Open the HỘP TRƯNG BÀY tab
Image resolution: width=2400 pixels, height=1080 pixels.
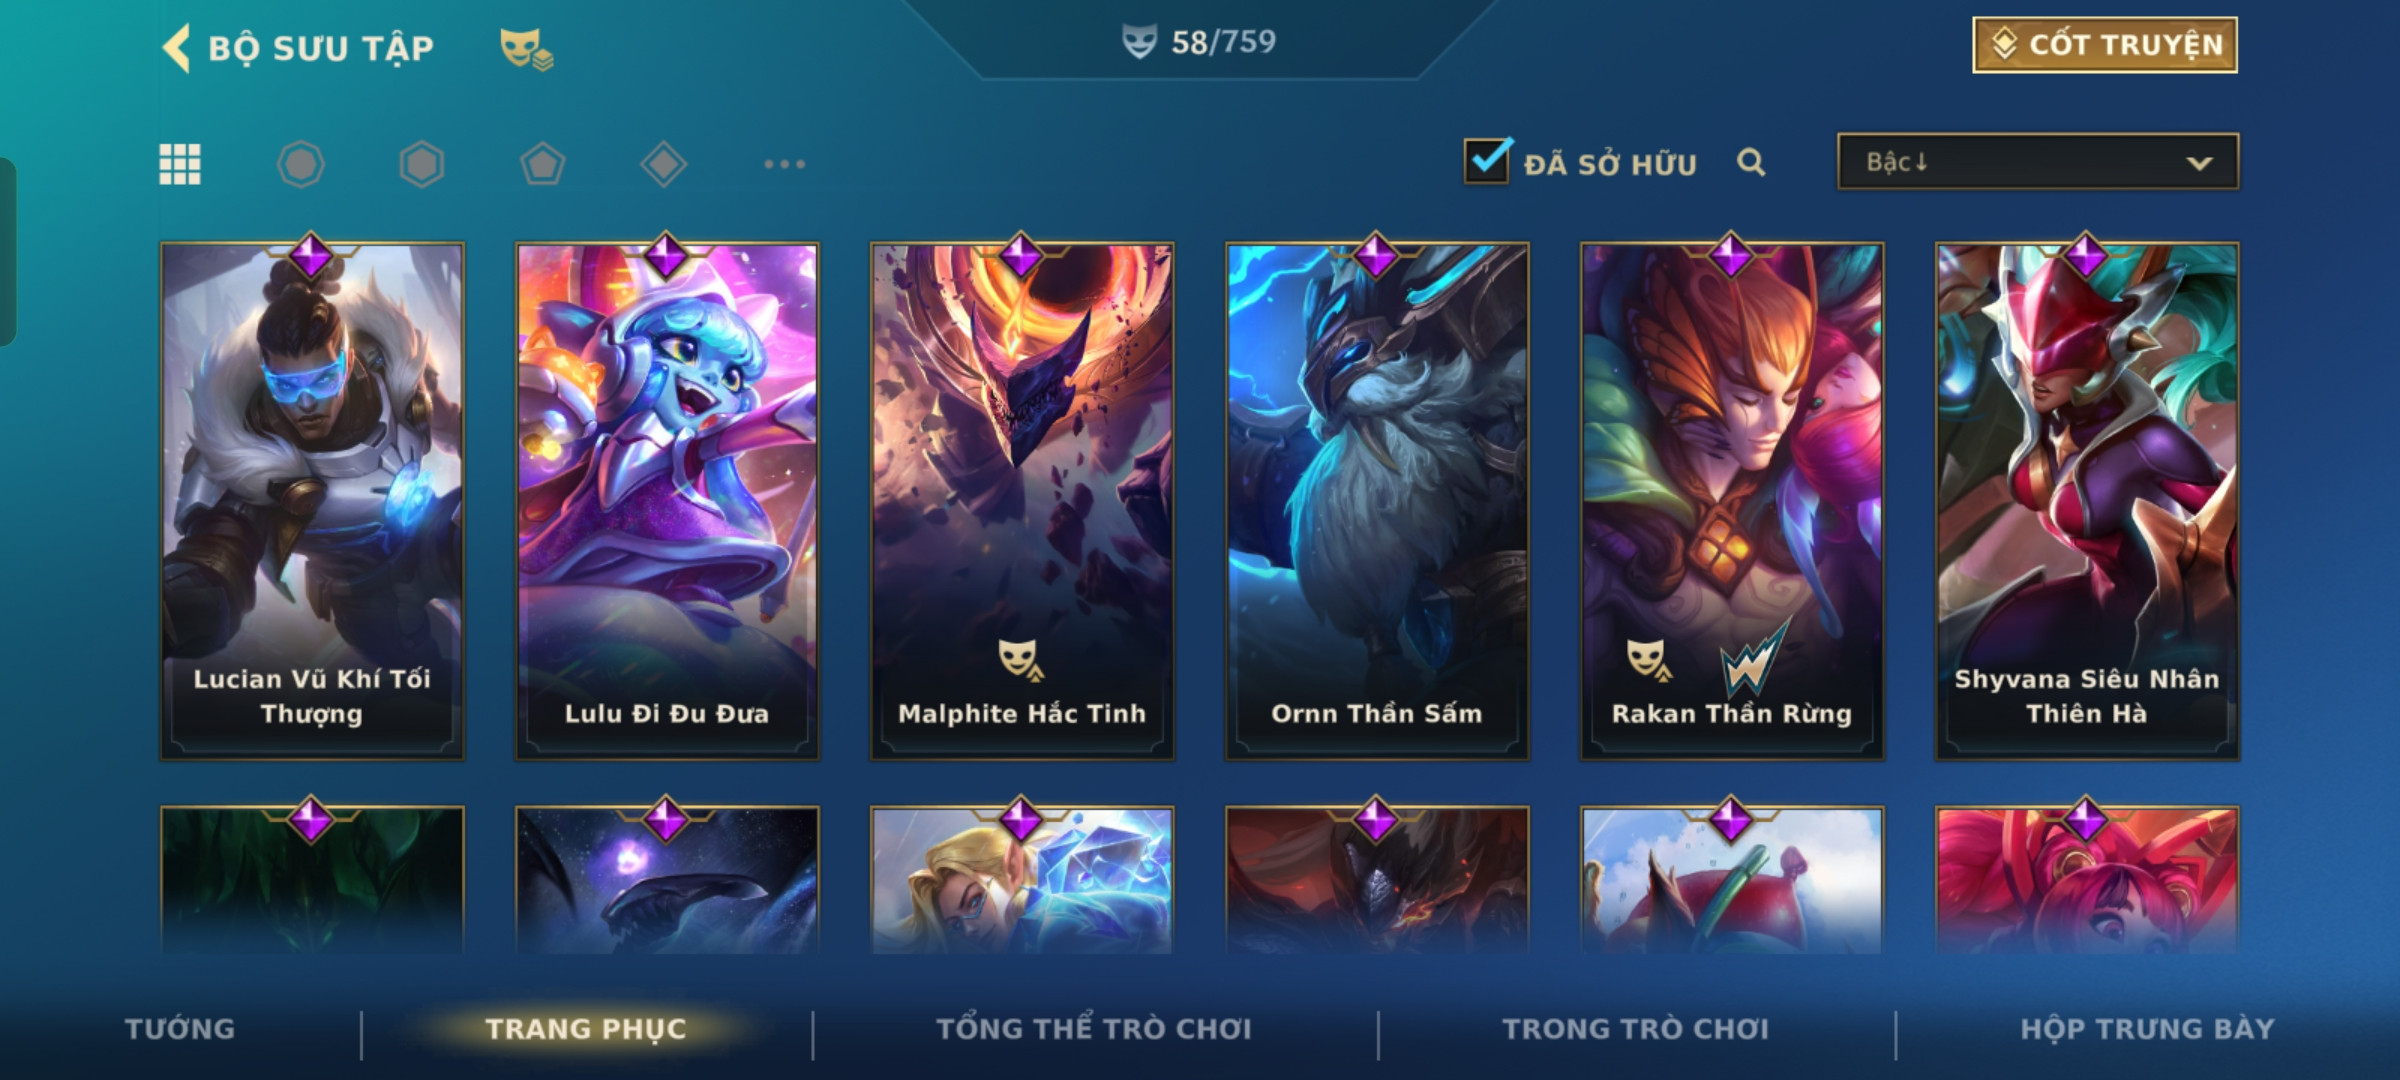pos(2148,1028)
